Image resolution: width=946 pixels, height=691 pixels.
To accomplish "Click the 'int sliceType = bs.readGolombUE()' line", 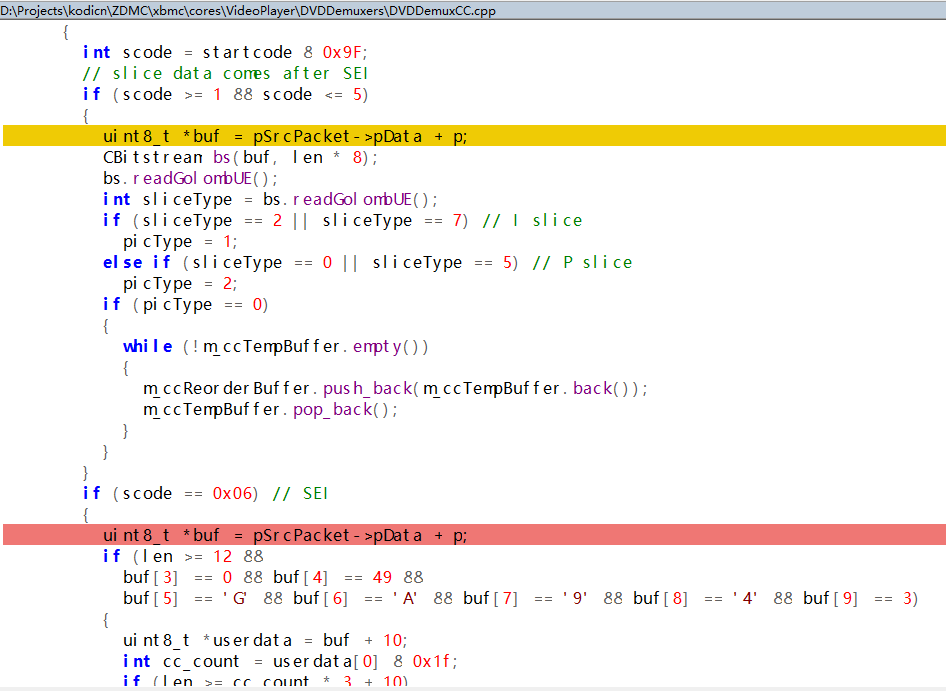I will [270, 199].
